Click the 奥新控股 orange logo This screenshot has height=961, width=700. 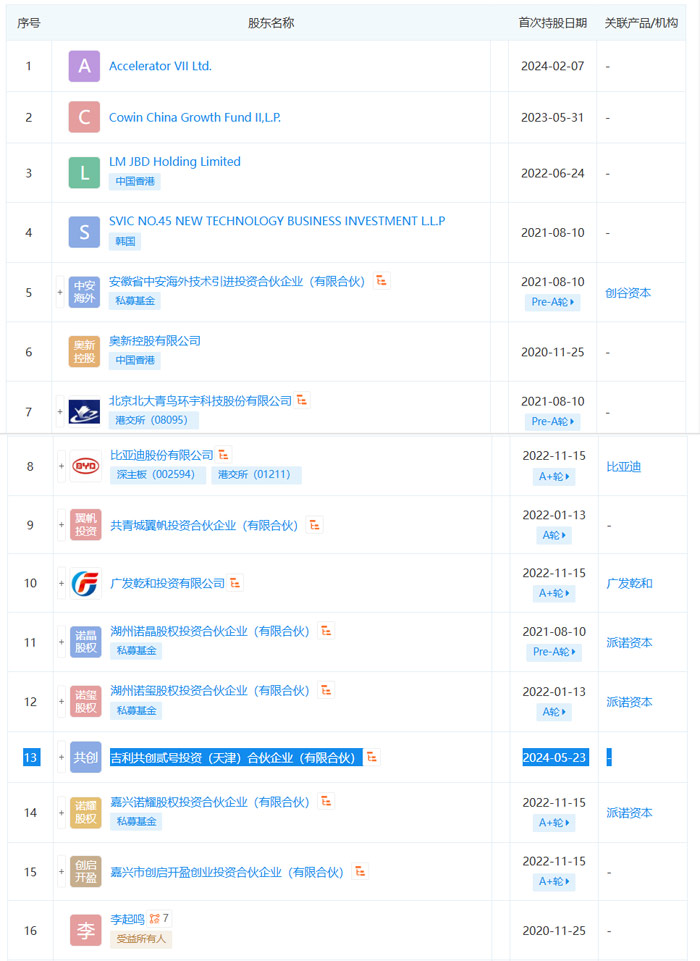[85, 352]
